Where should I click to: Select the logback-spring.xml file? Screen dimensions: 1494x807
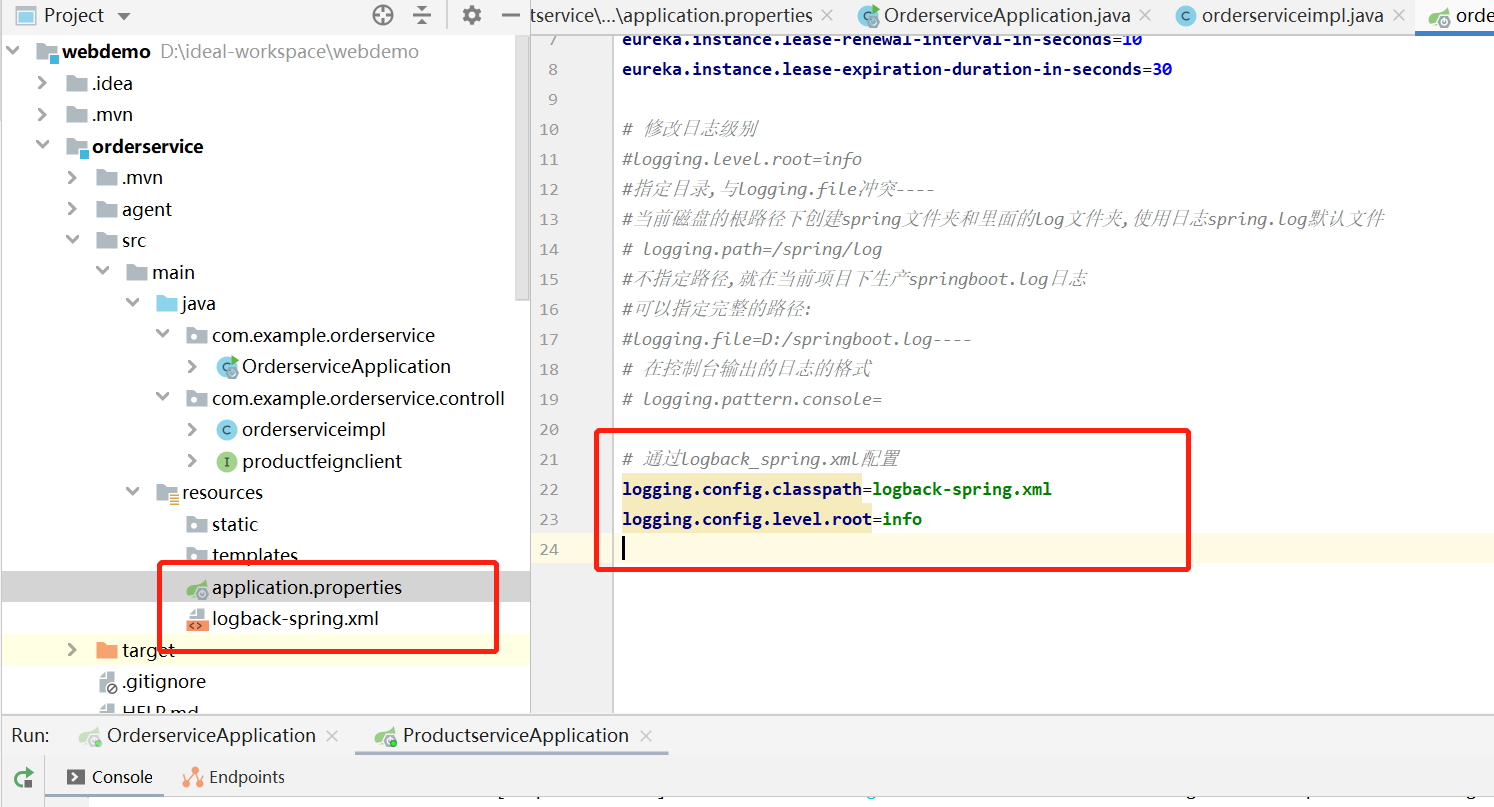click(294, 619)
